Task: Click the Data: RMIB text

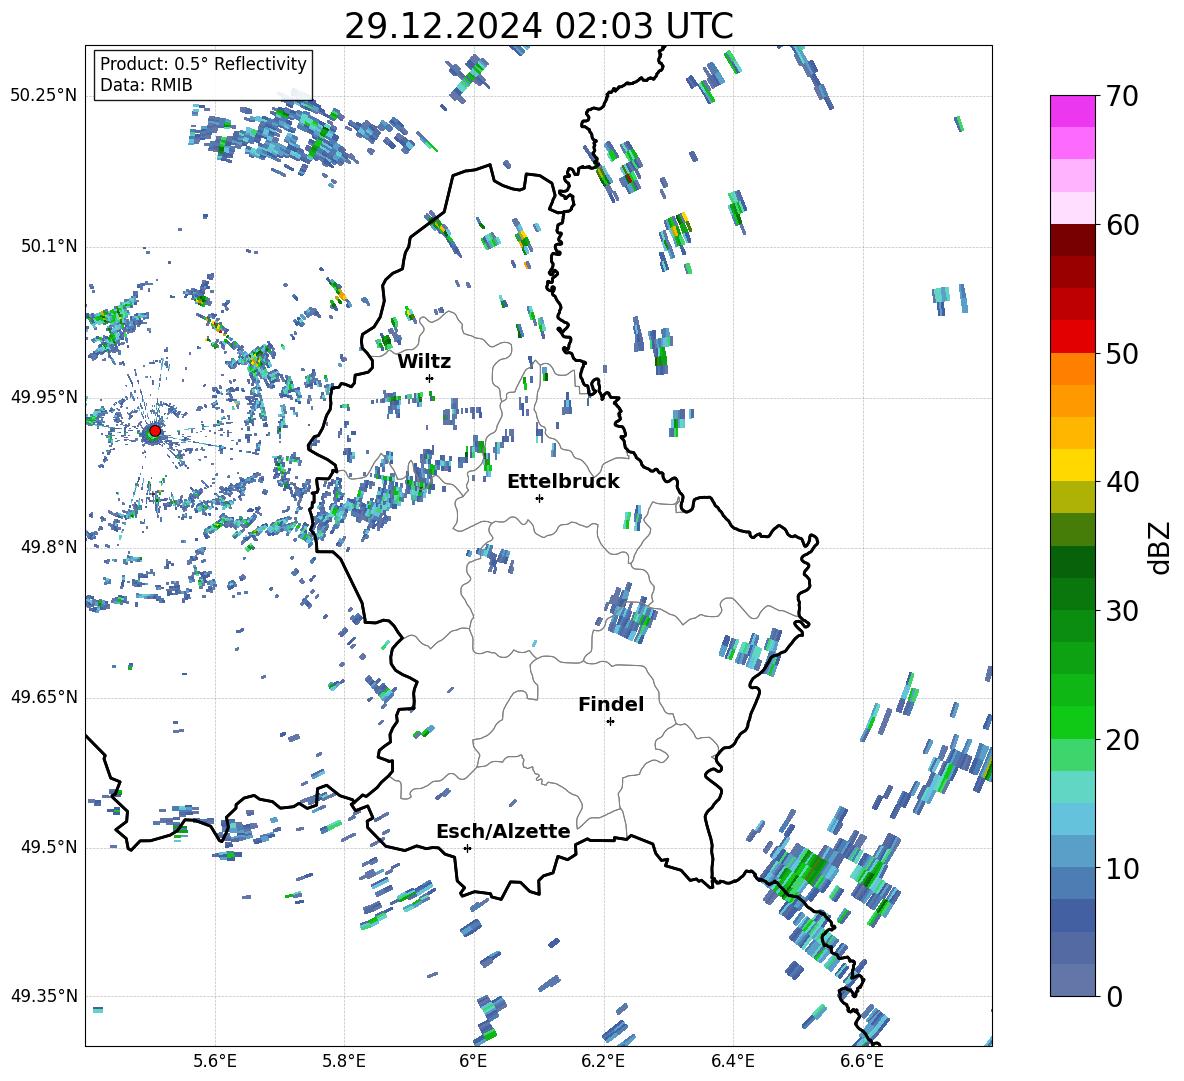Action: click(x=146, y=85)
